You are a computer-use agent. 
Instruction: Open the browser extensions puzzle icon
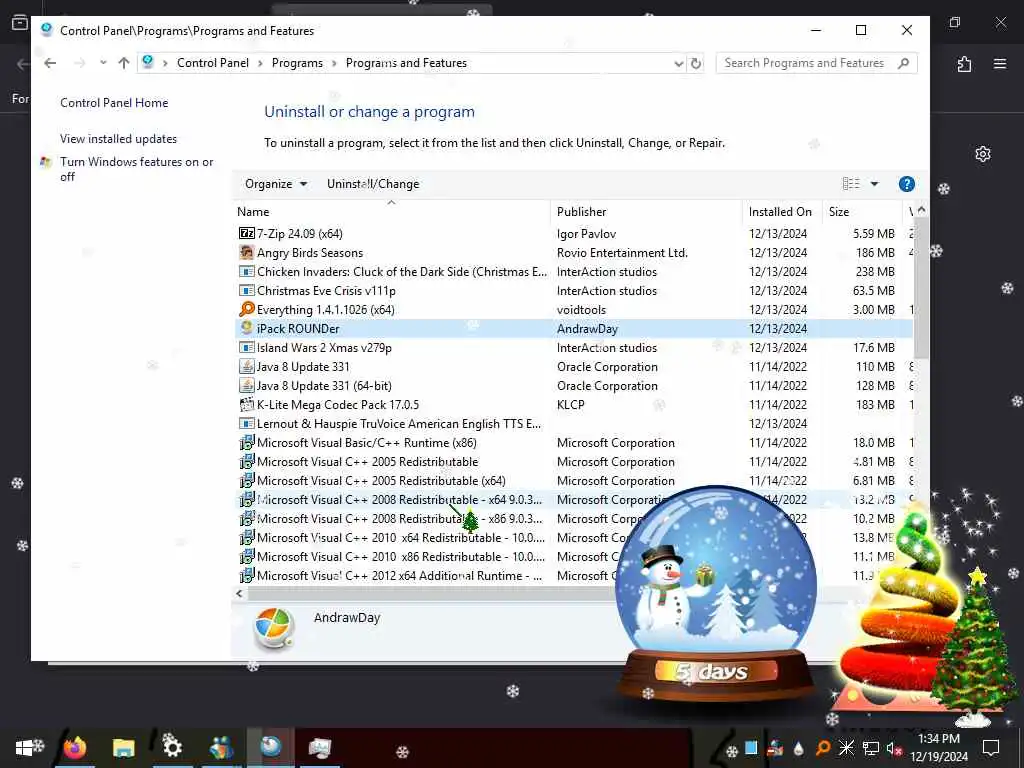[964, 64]
